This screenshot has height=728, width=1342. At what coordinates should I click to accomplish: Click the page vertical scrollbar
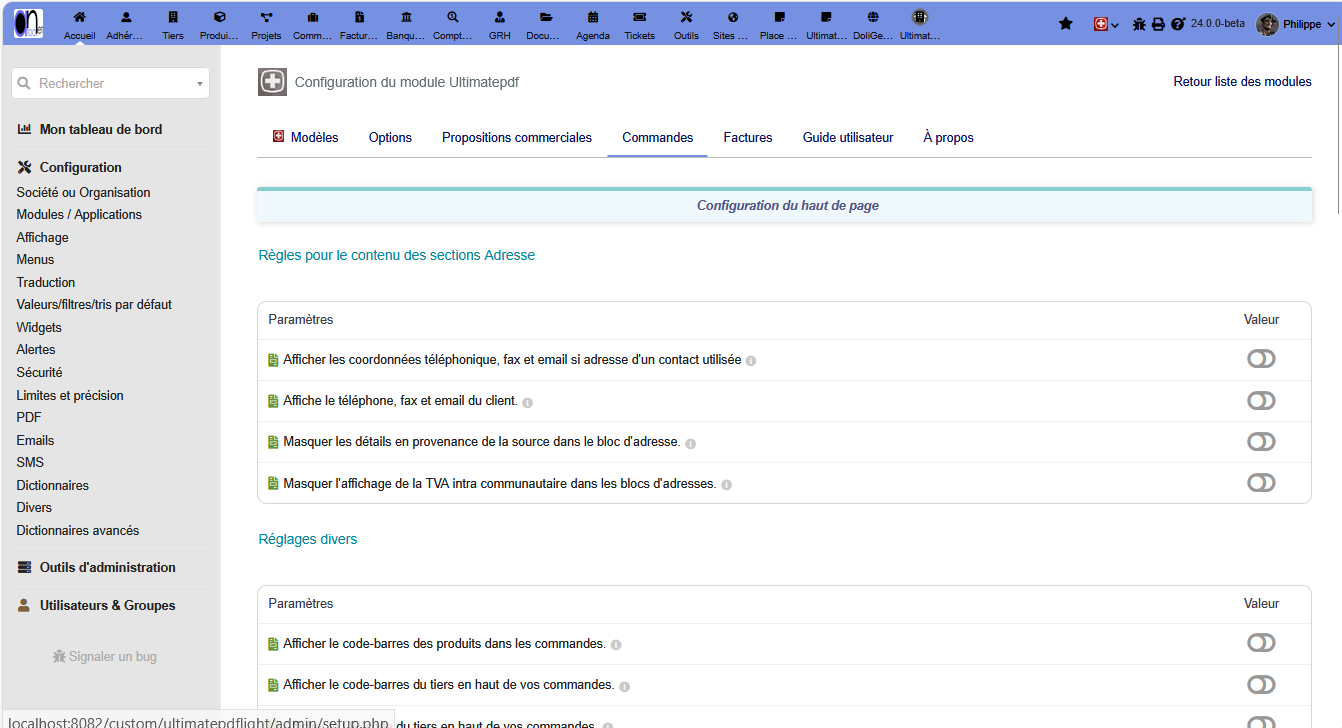click(x=1338, y=130)
